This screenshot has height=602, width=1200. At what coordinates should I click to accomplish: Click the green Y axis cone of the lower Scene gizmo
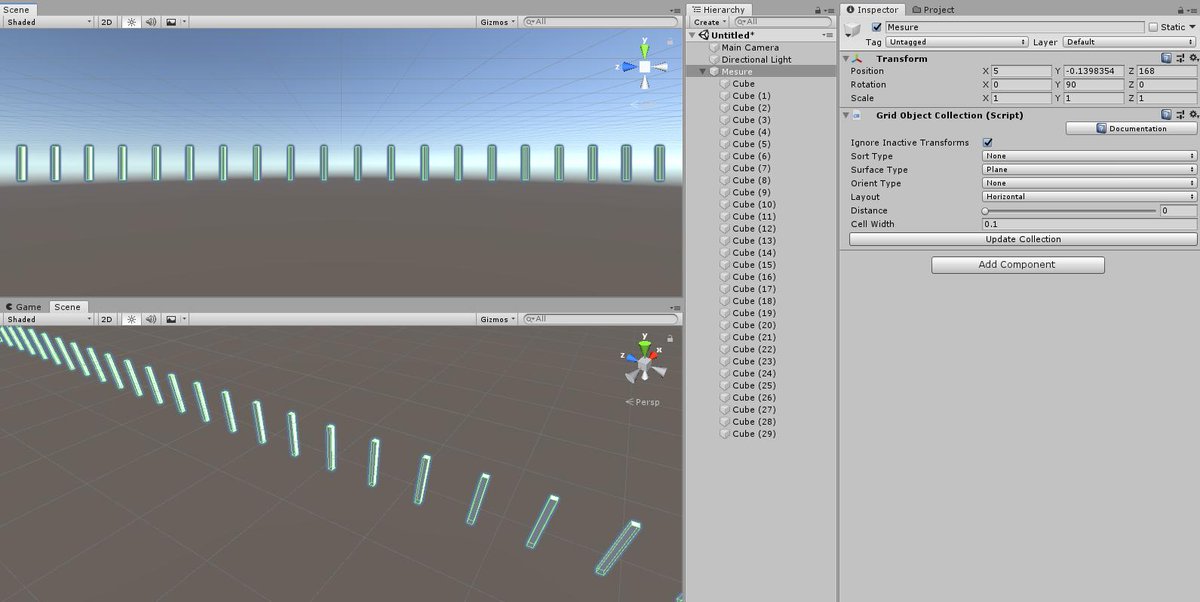(645, 349)
